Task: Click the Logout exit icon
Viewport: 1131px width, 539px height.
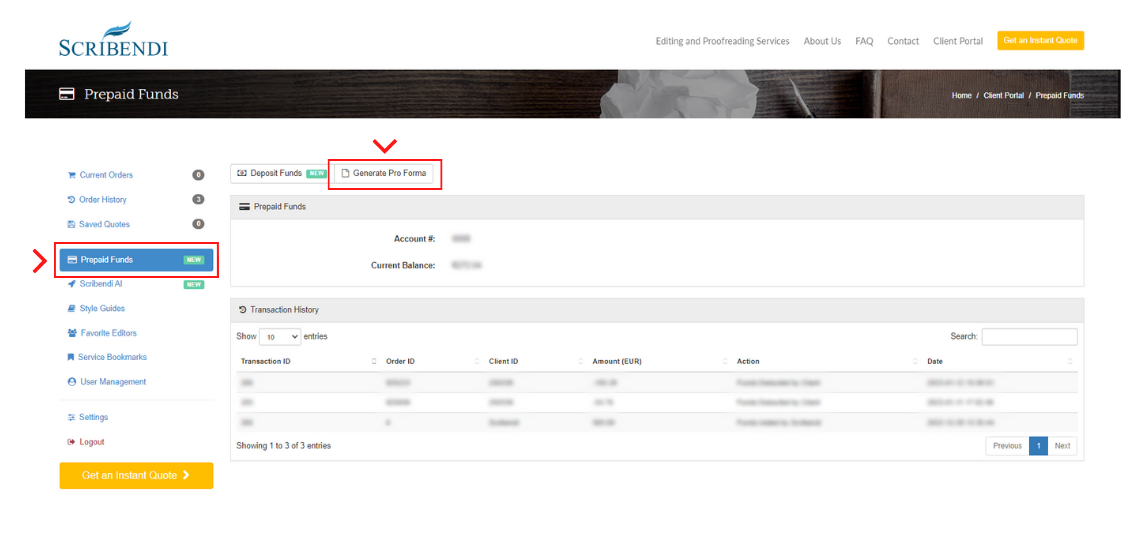Action: click(x=71, y=442)
